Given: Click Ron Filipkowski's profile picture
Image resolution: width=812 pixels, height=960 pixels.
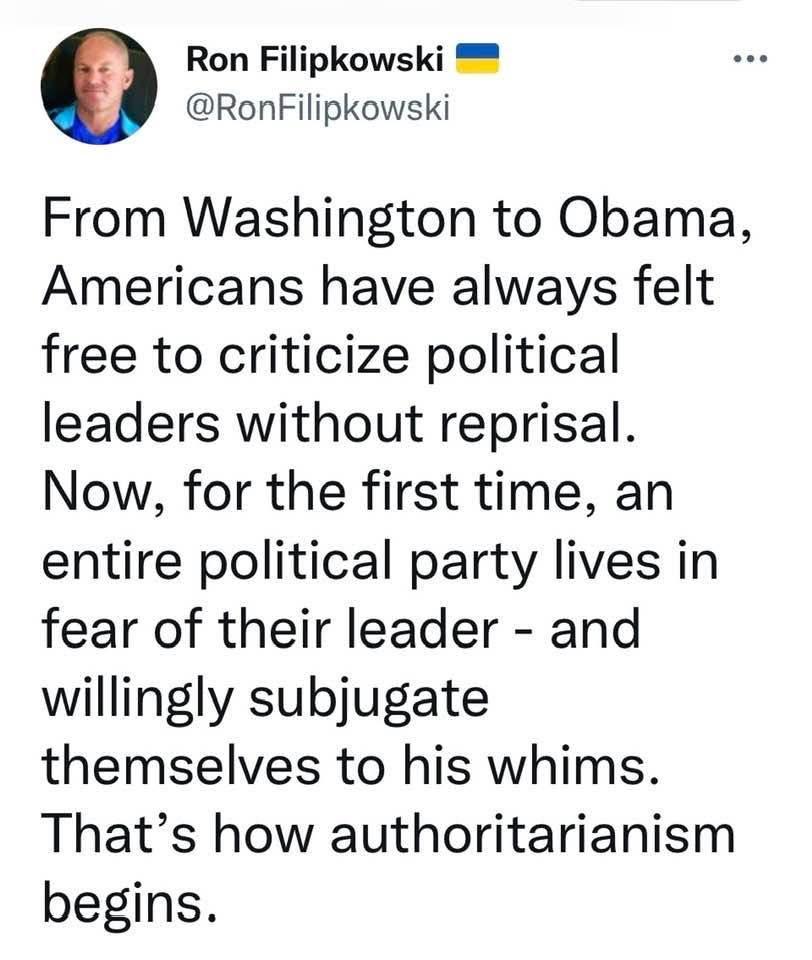Looking at the screenshot, I should [99, 86].
